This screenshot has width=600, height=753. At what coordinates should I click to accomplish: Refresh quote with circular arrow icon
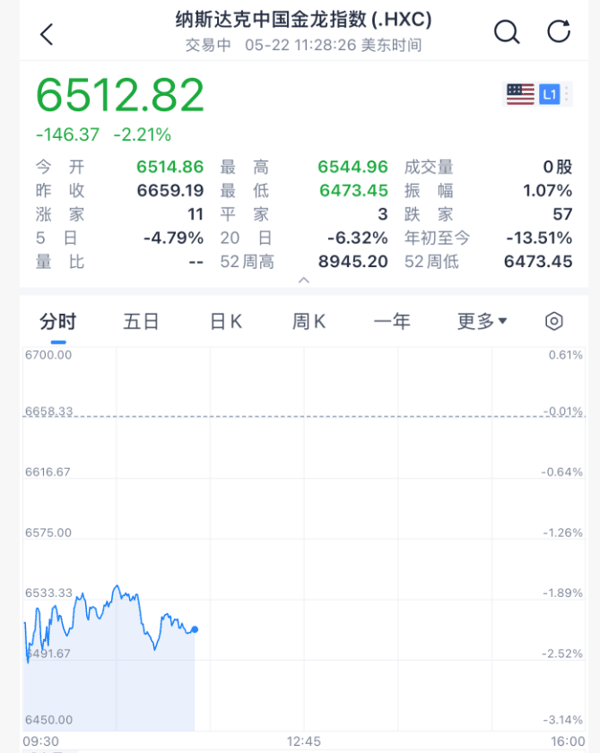click(559, 32)
